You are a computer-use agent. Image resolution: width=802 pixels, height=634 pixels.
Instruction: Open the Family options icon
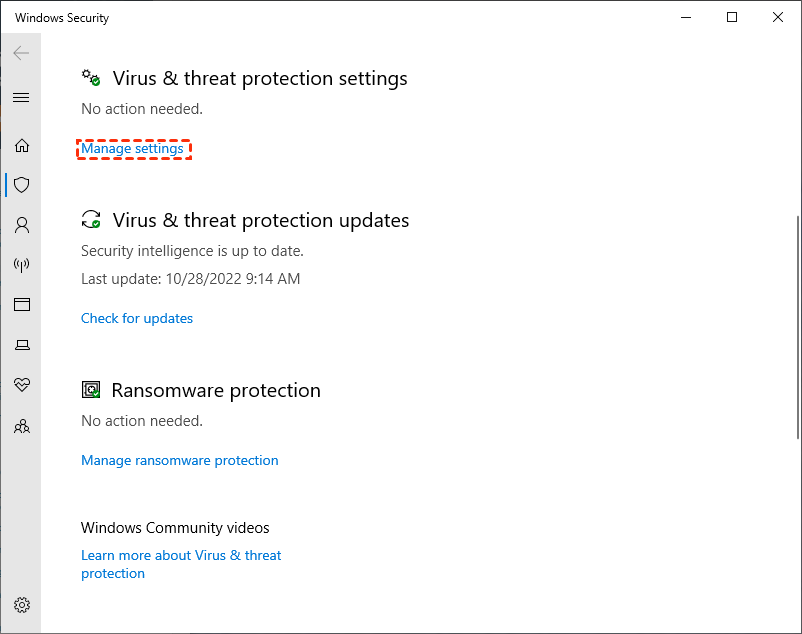22,426
